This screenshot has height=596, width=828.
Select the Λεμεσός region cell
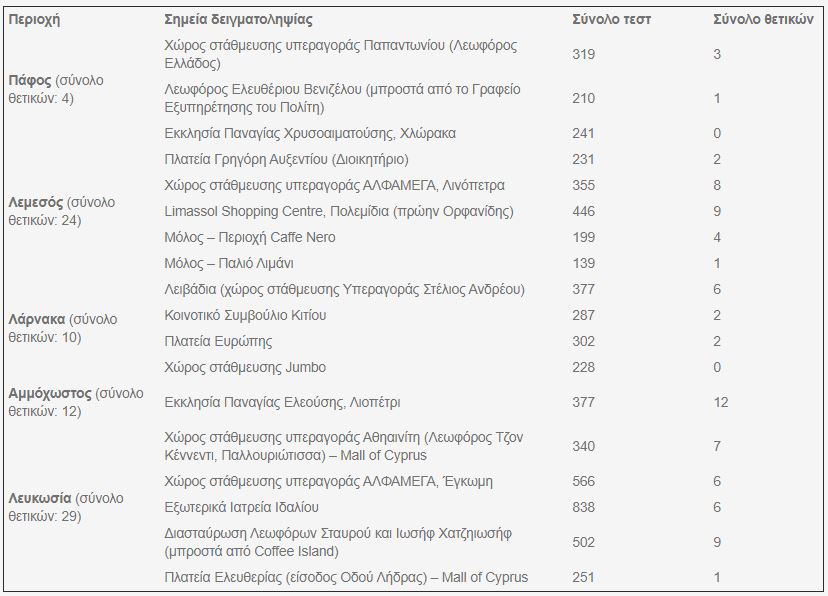[62, 211]
